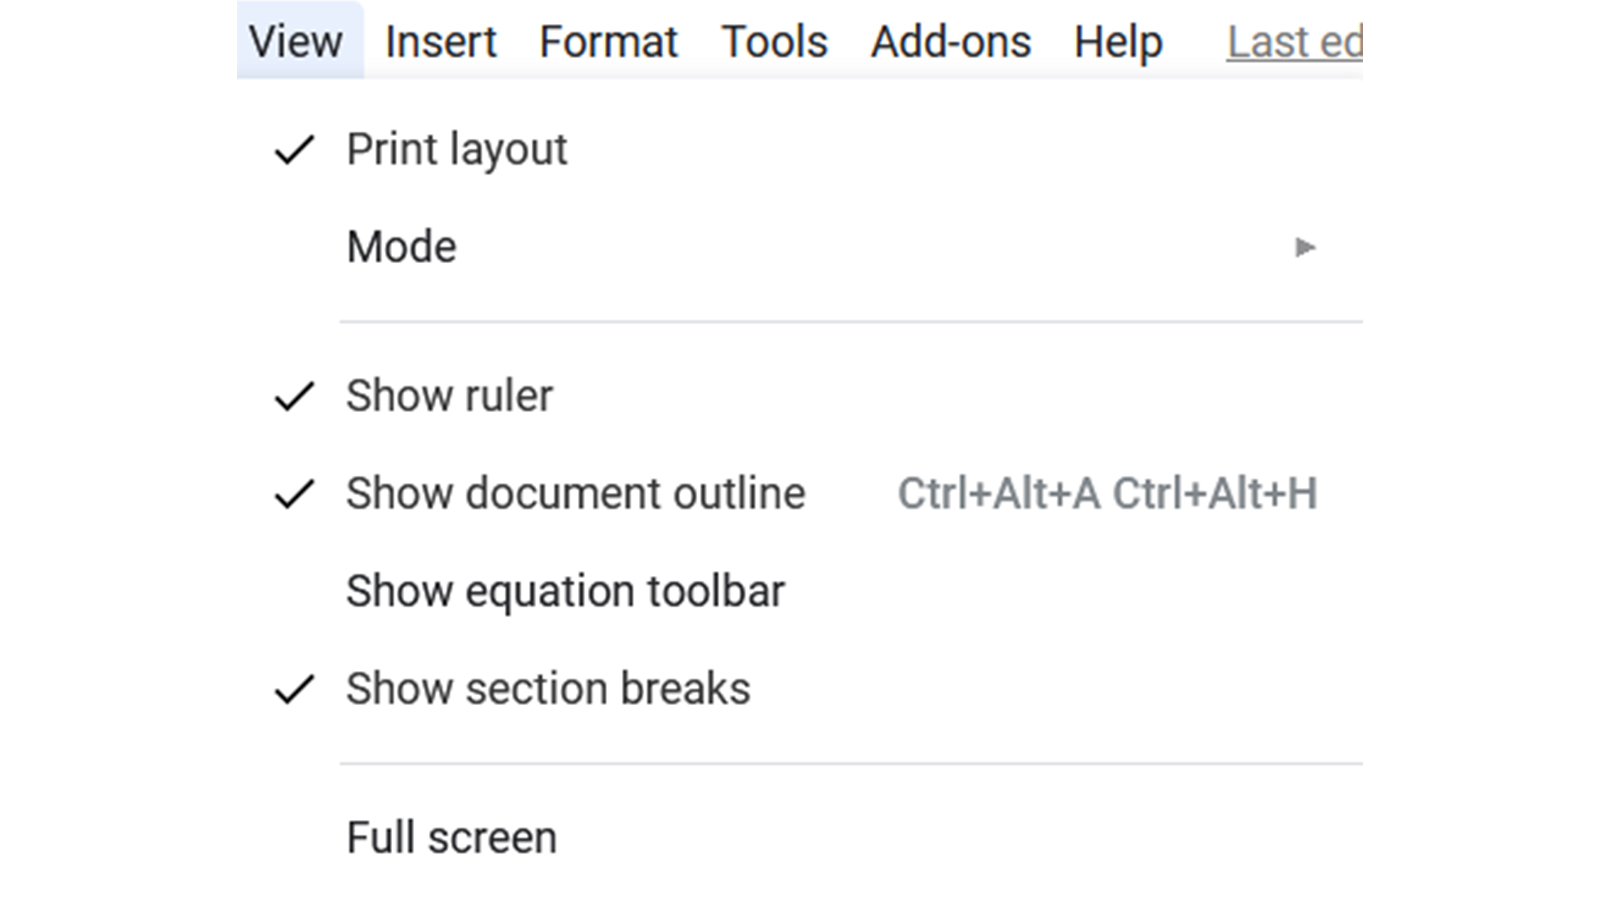Open the Insert menu
The width and height of the screenshot is (1600, 900).
tap(440, 42)
